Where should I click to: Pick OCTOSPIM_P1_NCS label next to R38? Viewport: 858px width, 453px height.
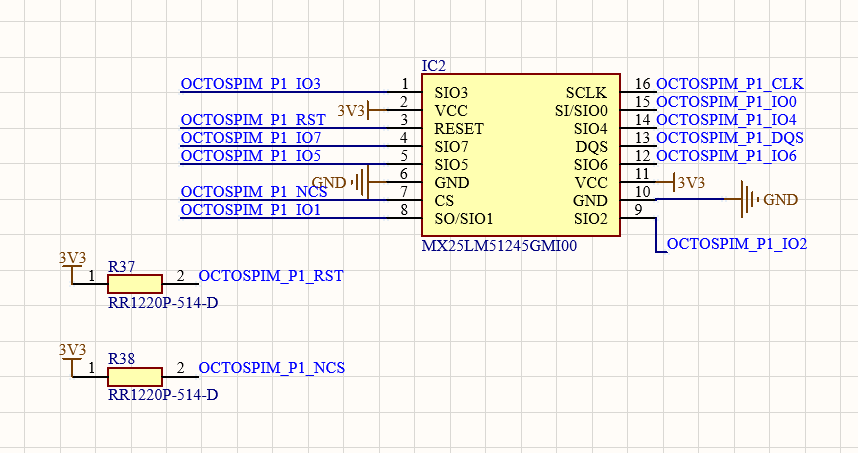pos(271,368)
